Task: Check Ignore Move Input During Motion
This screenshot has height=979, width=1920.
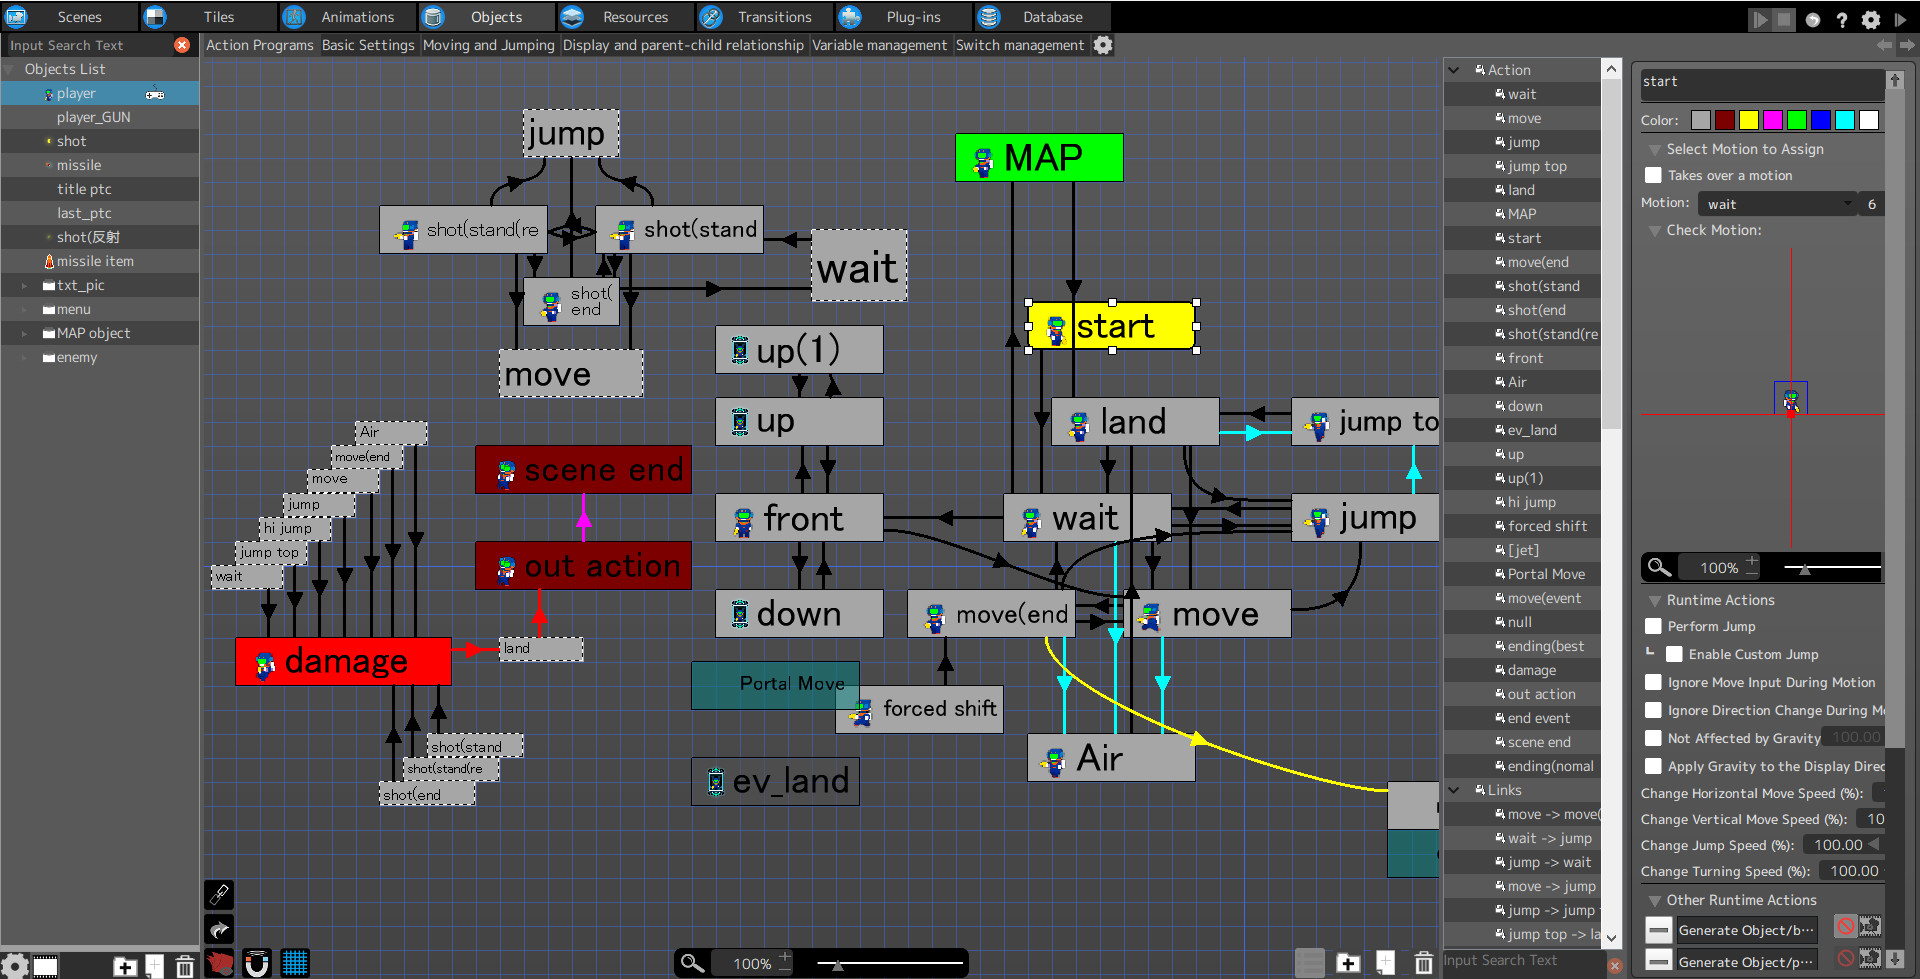Action: (1653, 682)
